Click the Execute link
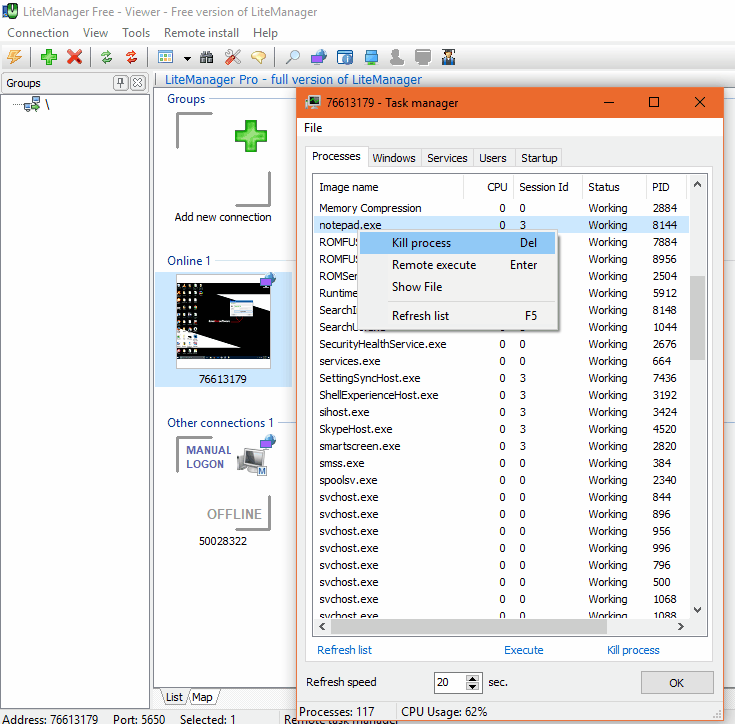 coord(524,650)
